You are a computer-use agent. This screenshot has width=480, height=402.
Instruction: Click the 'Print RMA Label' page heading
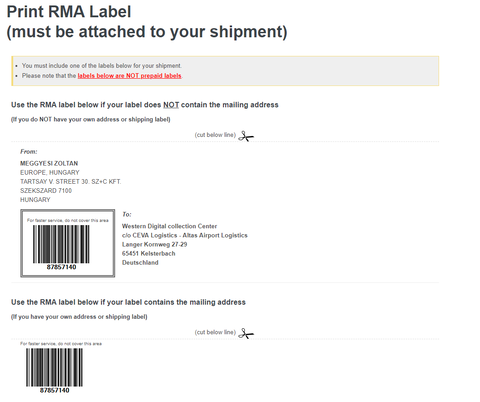point(69,12)
